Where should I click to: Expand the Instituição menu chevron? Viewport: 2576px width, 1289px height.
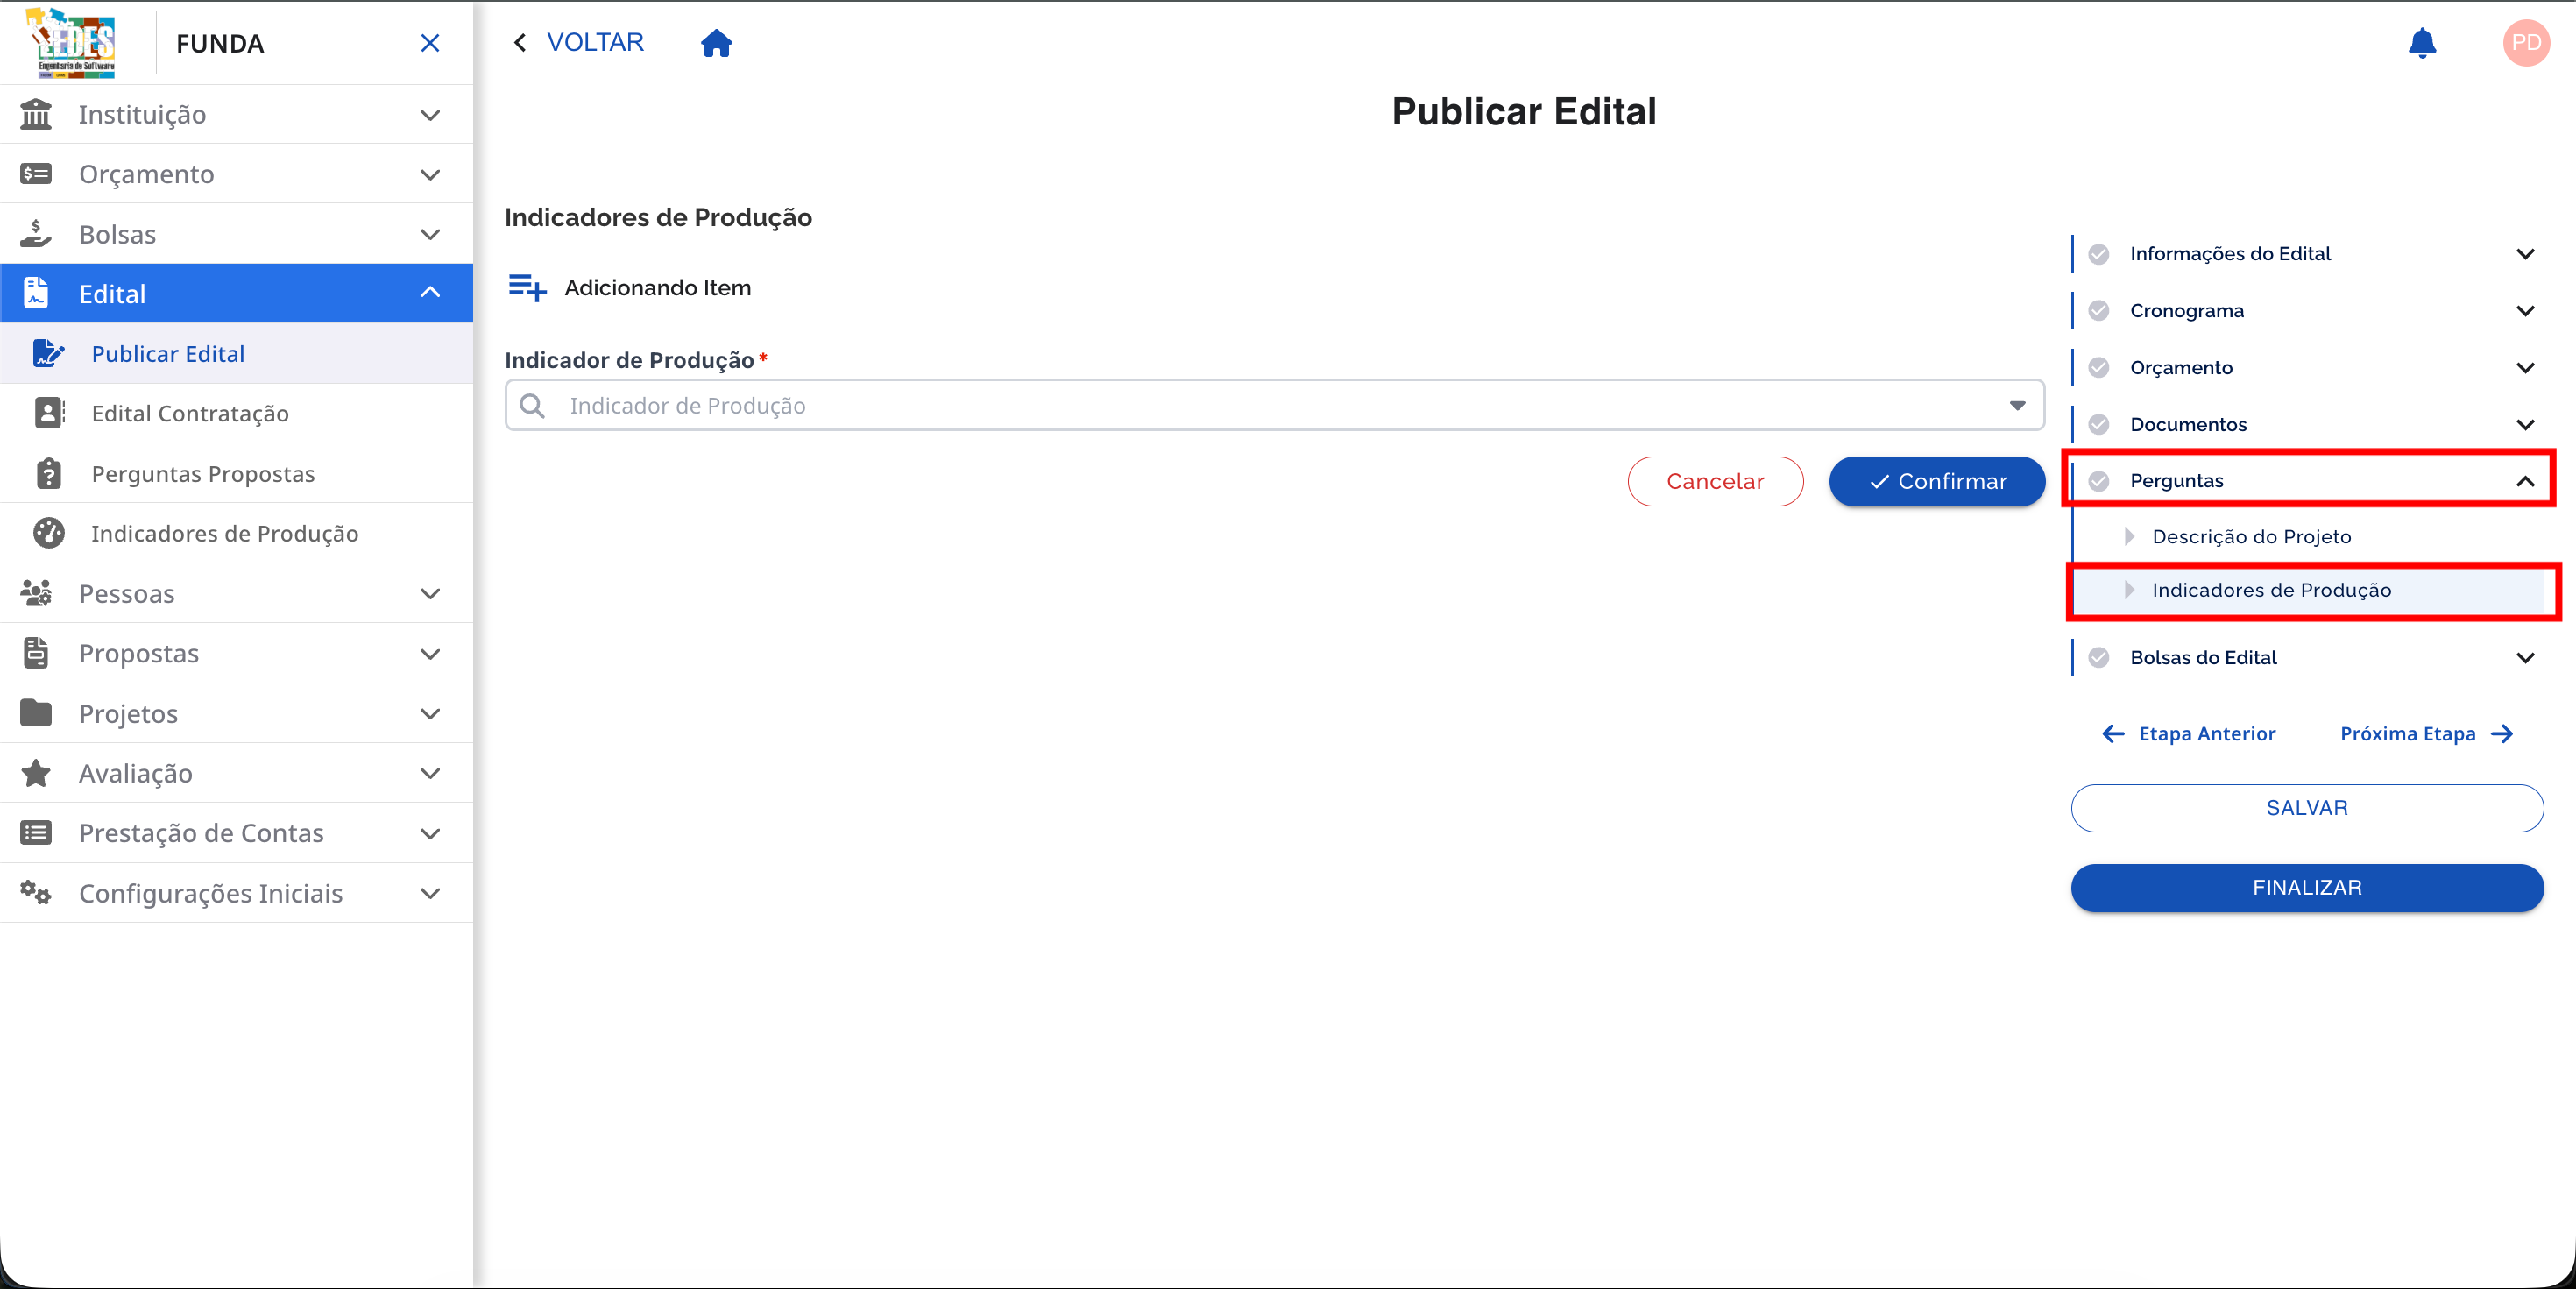pyautogui.click(x=430, y=115)
